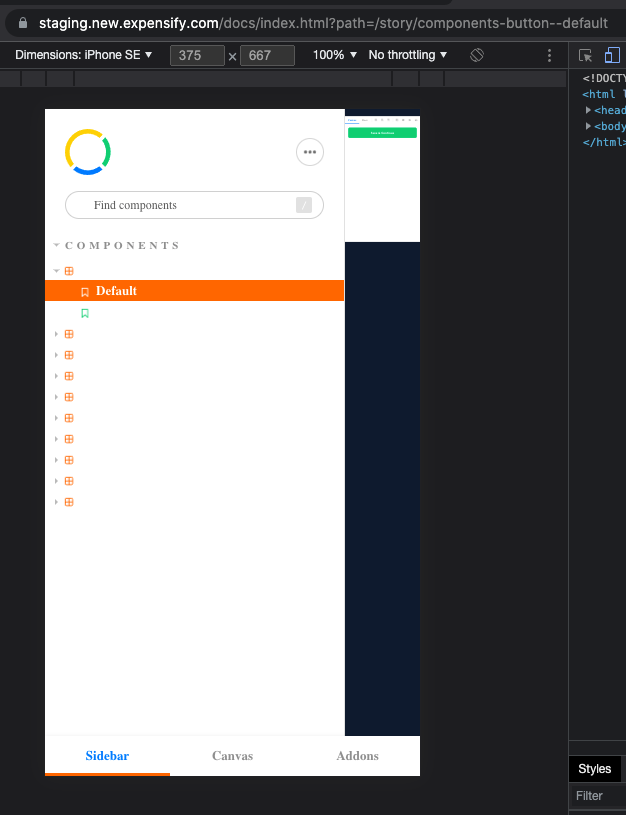Switch to the Sidebar tab
The image size is (626, 815).
point(107,756)
